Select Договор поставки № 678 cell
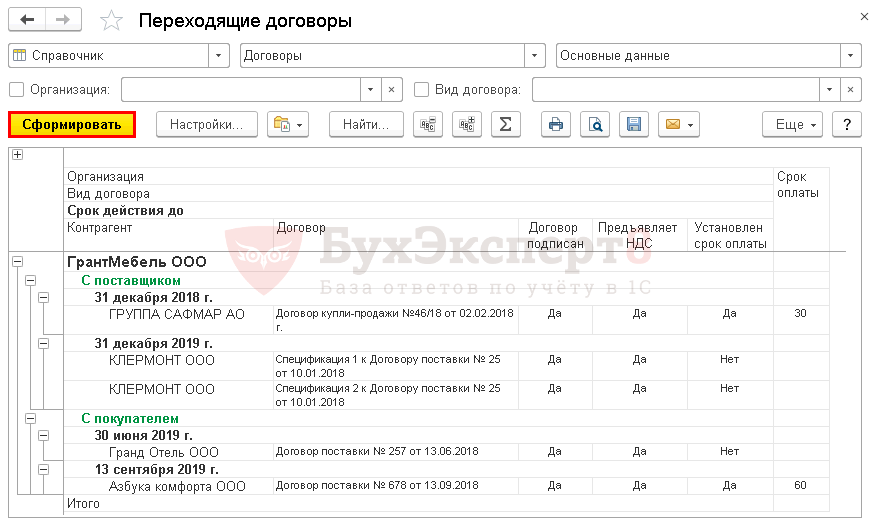This screenshot has height=522, width=875. click(396, 486)
